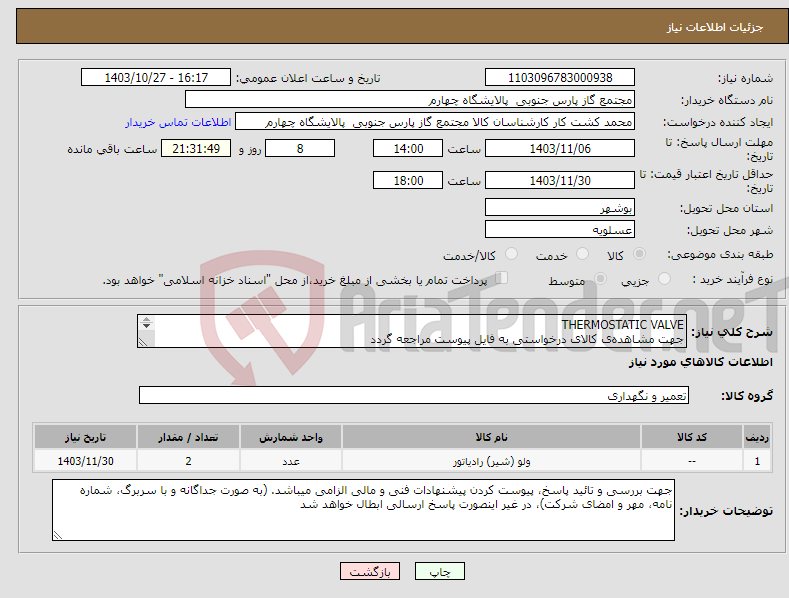
Task: Click the شماره نیاز label
Action: 745,79
